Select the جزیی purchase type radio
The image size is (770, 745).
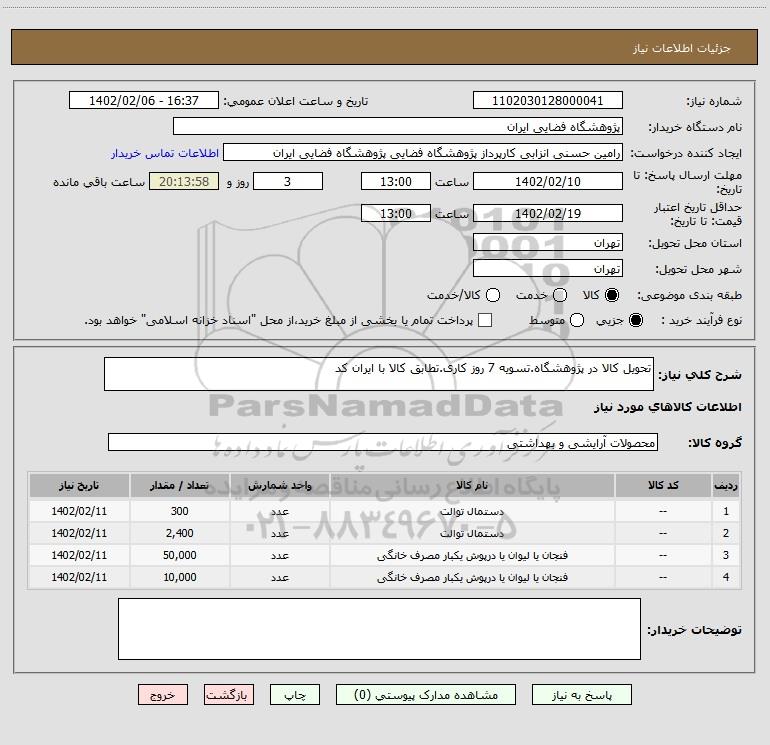click(635, 320)
